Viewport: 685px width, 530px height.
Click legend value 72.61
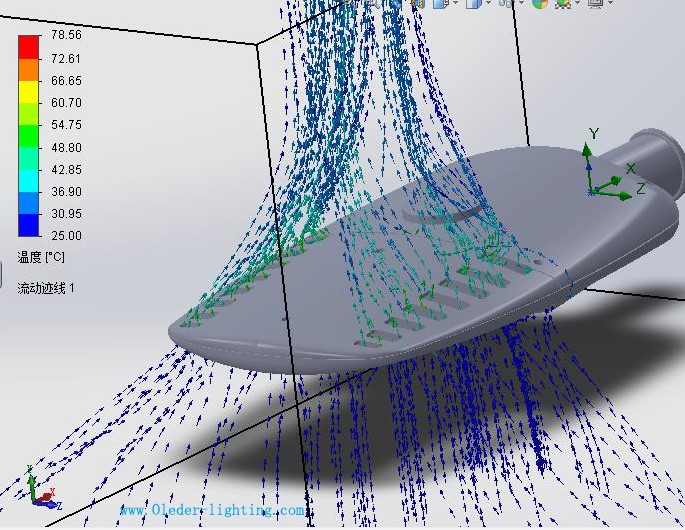click(x=66, y=59)
